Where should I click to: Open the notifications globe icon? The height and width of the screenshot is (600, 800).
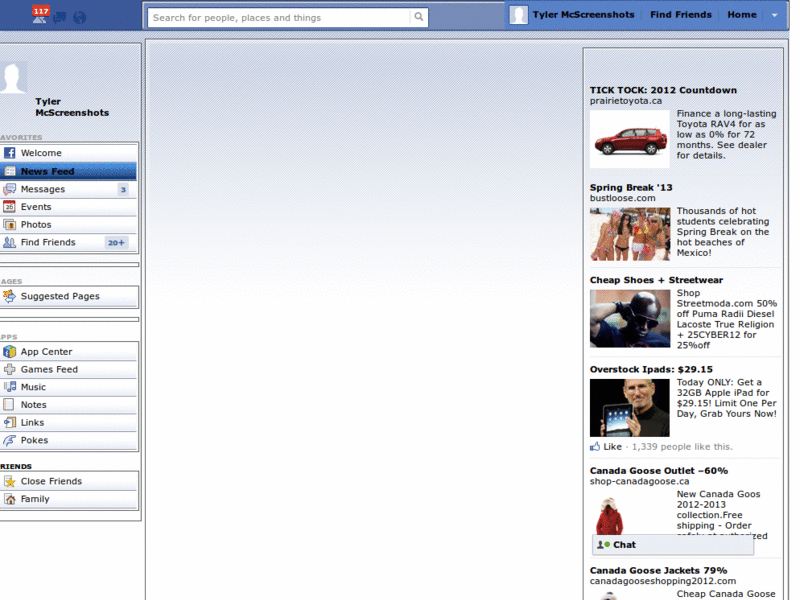click(x=79, y=18)
